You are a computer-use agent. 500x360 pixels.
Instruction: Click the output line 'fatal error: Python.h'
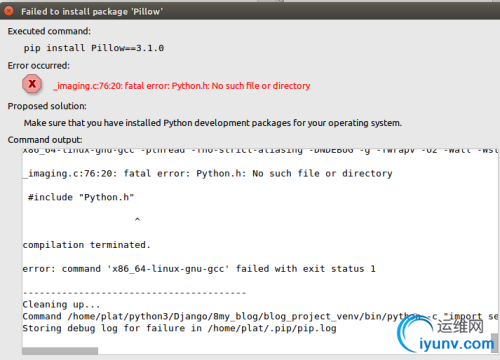pyautogui.click(x=207, y=174)
